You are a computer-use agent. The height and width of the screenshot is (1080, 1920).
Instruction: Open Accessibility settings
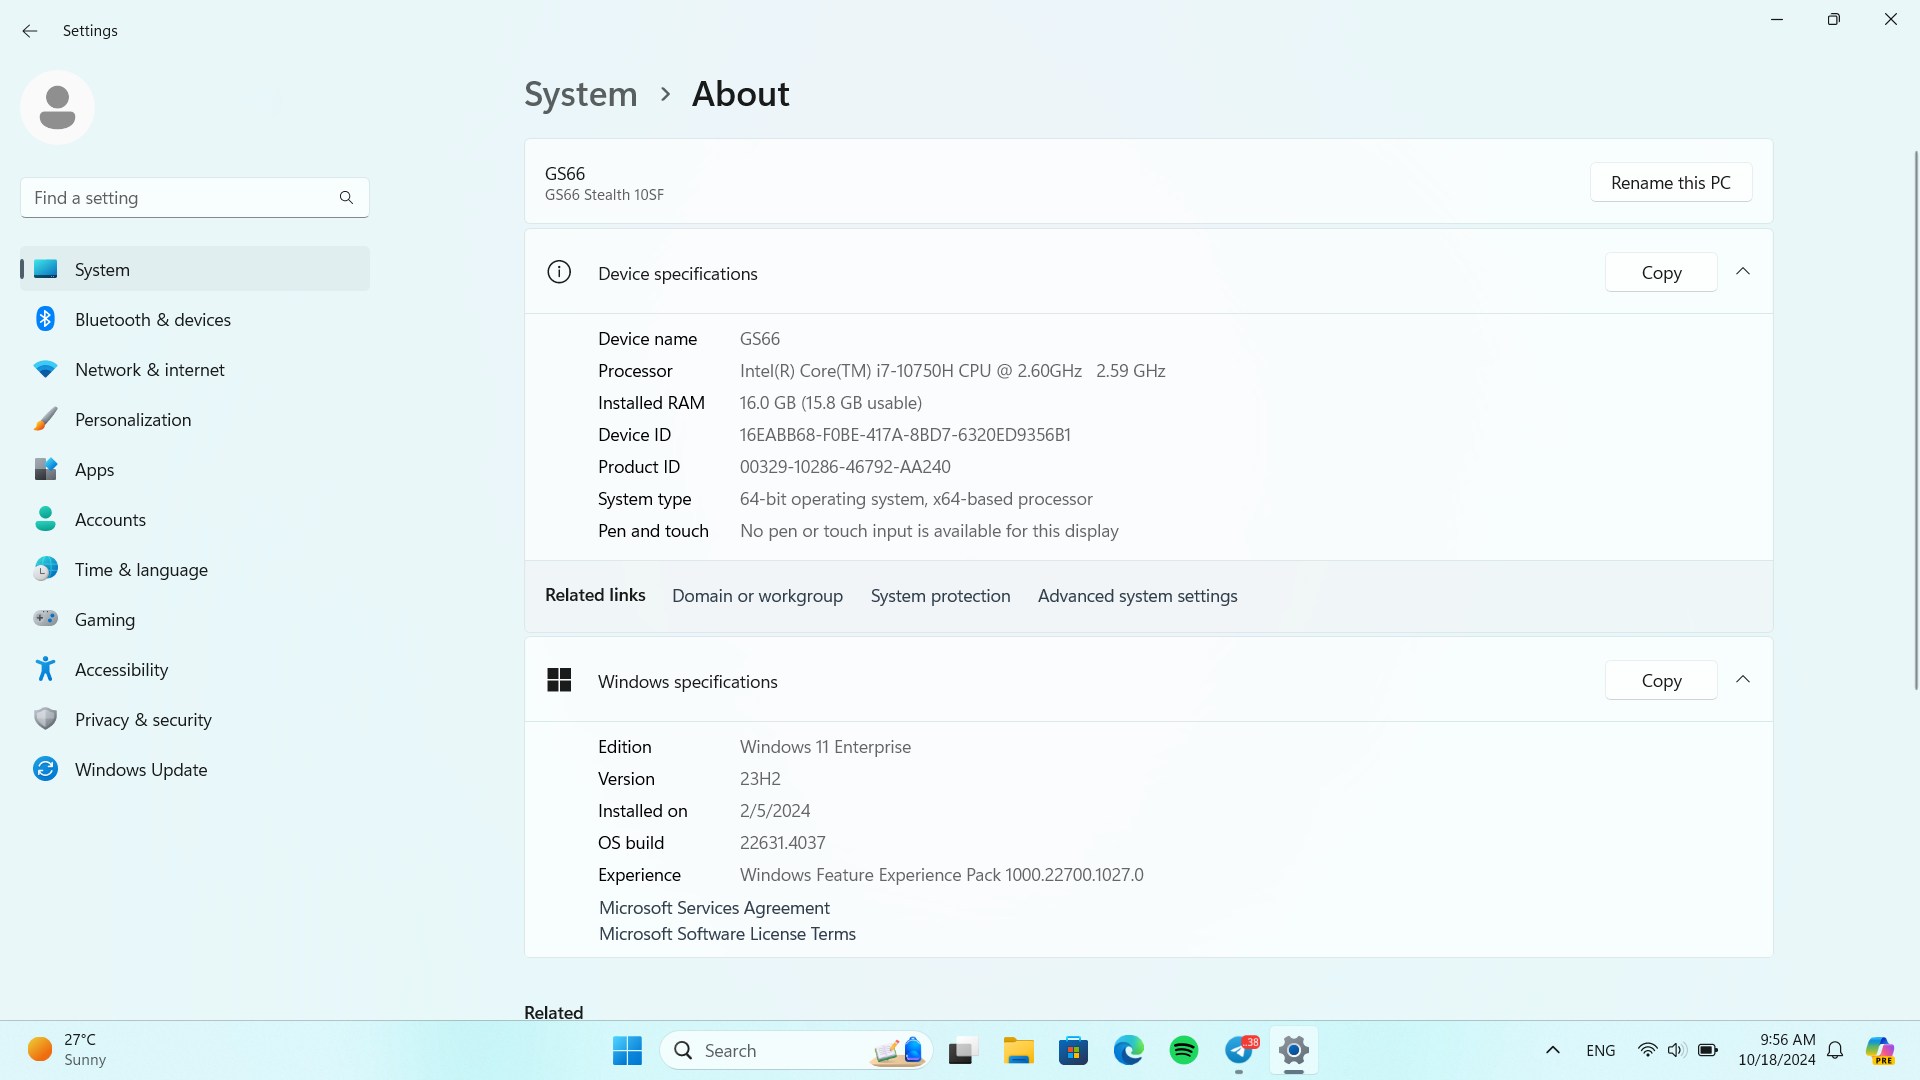click(121, 670)
